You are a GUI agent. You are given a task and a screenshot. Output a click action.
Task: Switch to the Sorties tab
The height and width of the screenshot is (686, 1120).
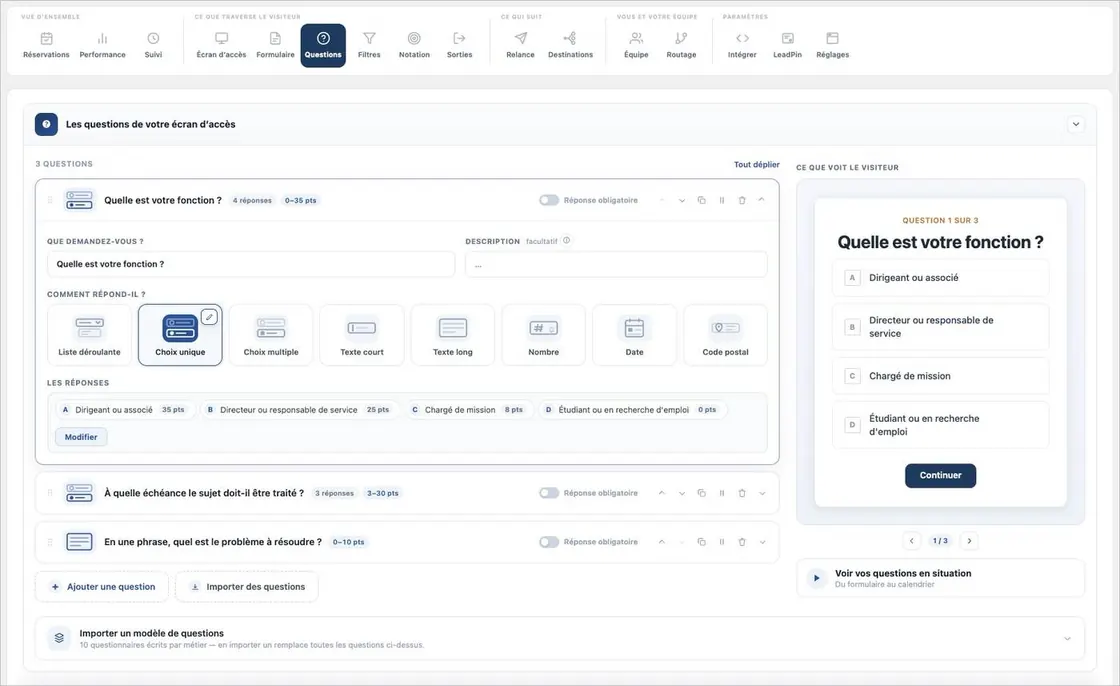click(x=459, y=45)
